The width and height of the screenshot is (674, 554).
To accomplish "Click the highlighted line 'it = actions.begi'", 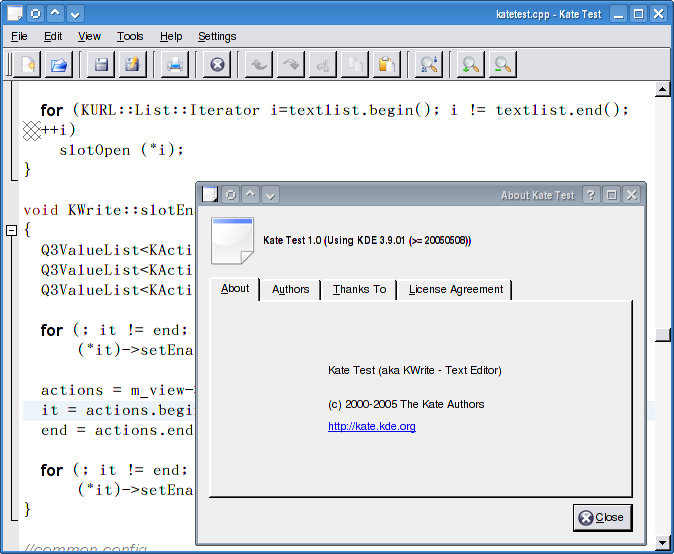I will point(117,410).
